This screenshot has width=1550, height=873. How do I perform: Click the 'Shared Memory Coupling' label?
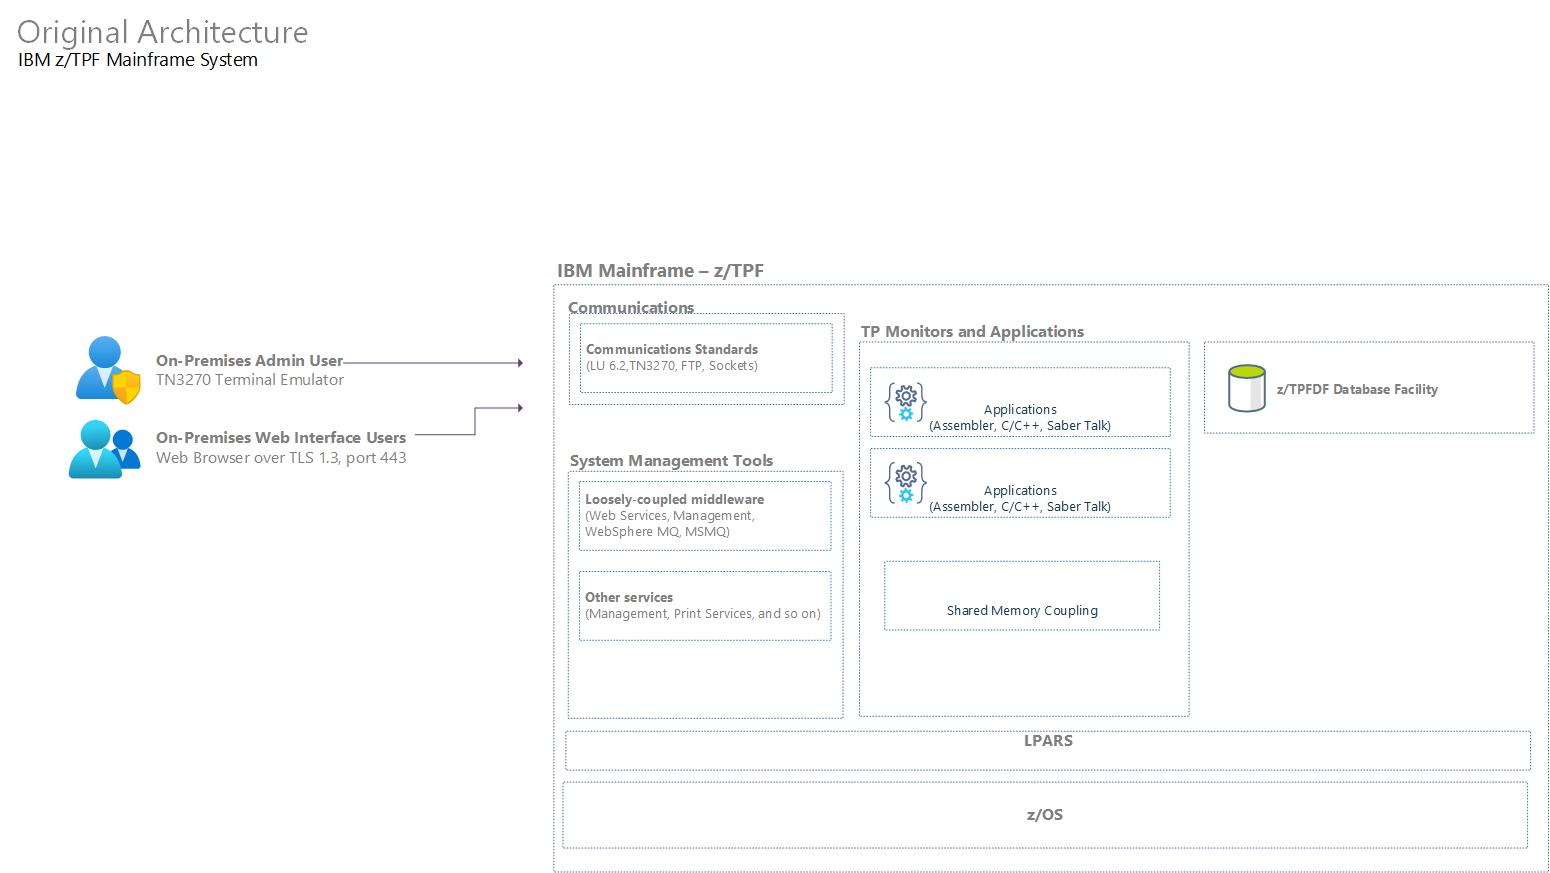pos(1022,611)
